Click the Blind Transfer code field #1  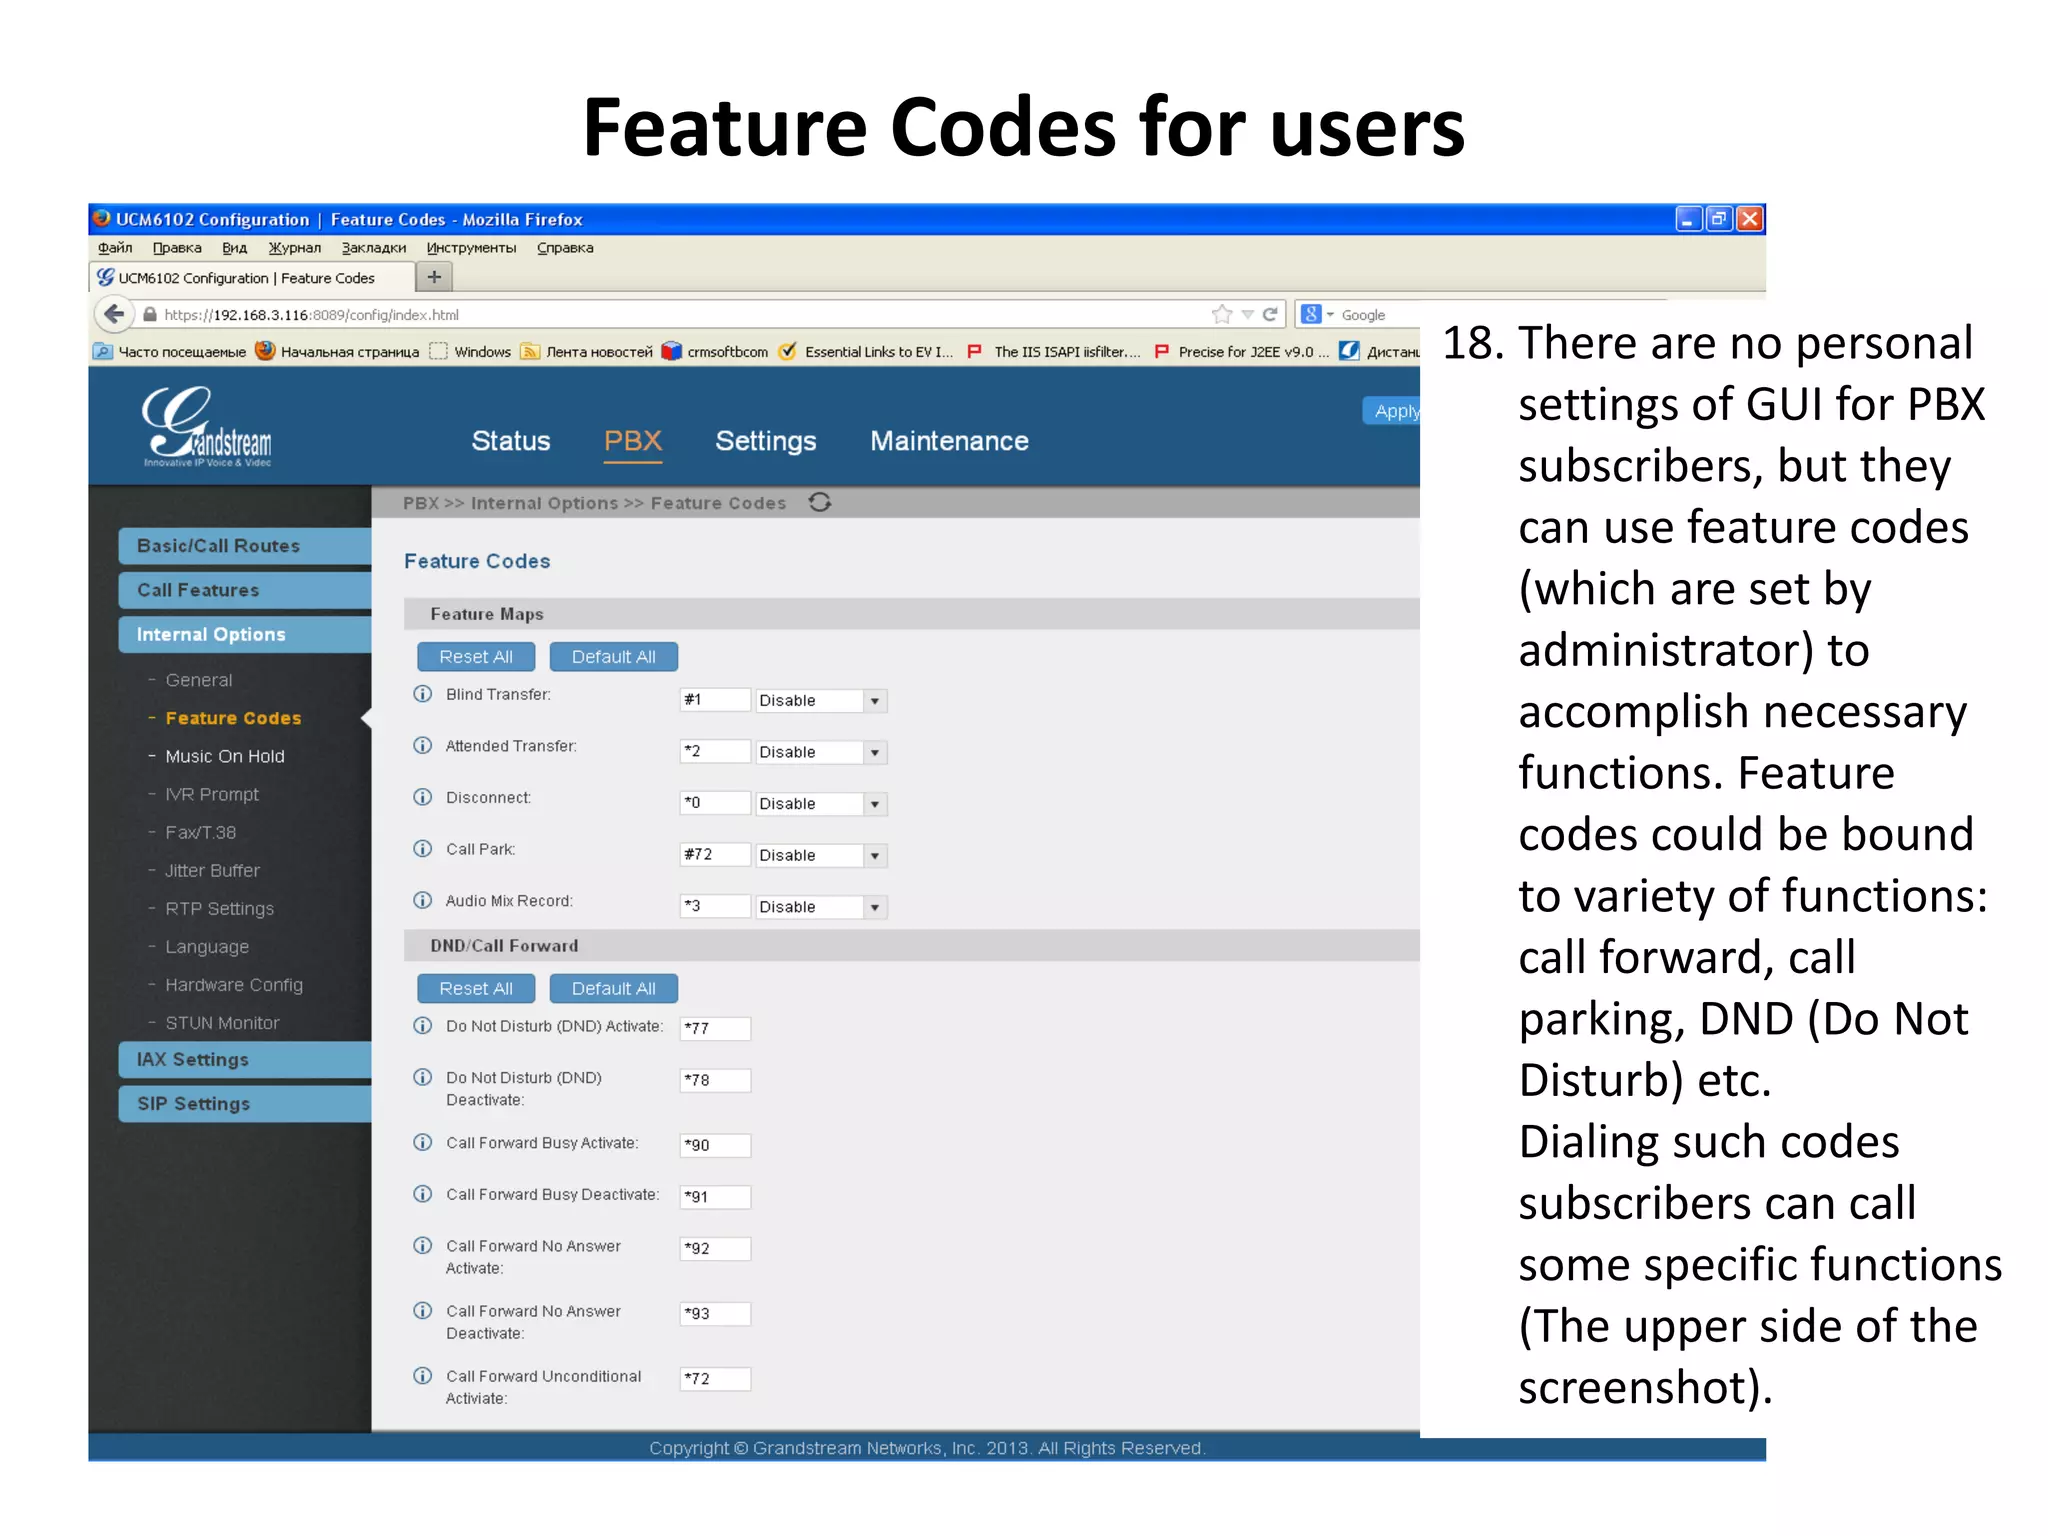point(715,700)
